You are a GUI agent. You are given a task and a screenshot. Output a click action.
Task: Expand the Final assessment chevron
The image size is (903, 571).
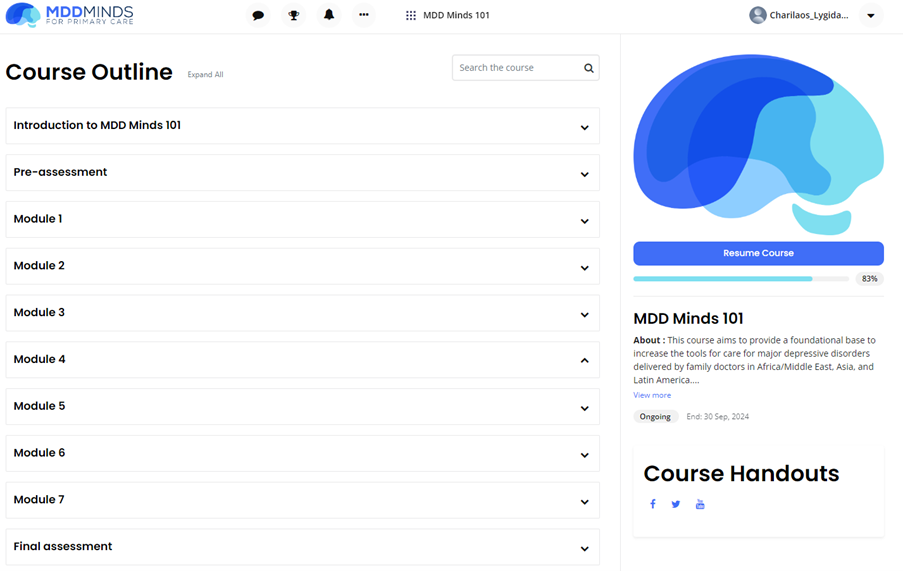pyautogui.click(x=585, y=549)
